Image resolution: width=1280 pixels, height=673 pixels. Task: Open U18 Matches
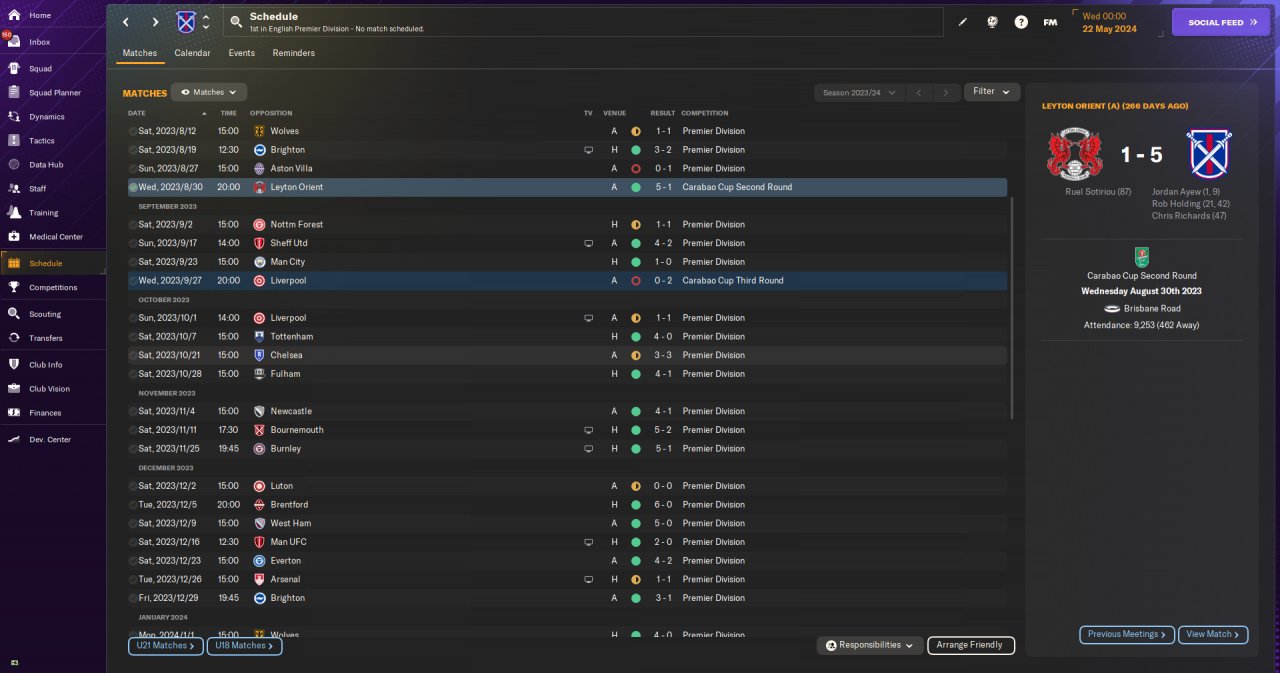click(245, 646)
